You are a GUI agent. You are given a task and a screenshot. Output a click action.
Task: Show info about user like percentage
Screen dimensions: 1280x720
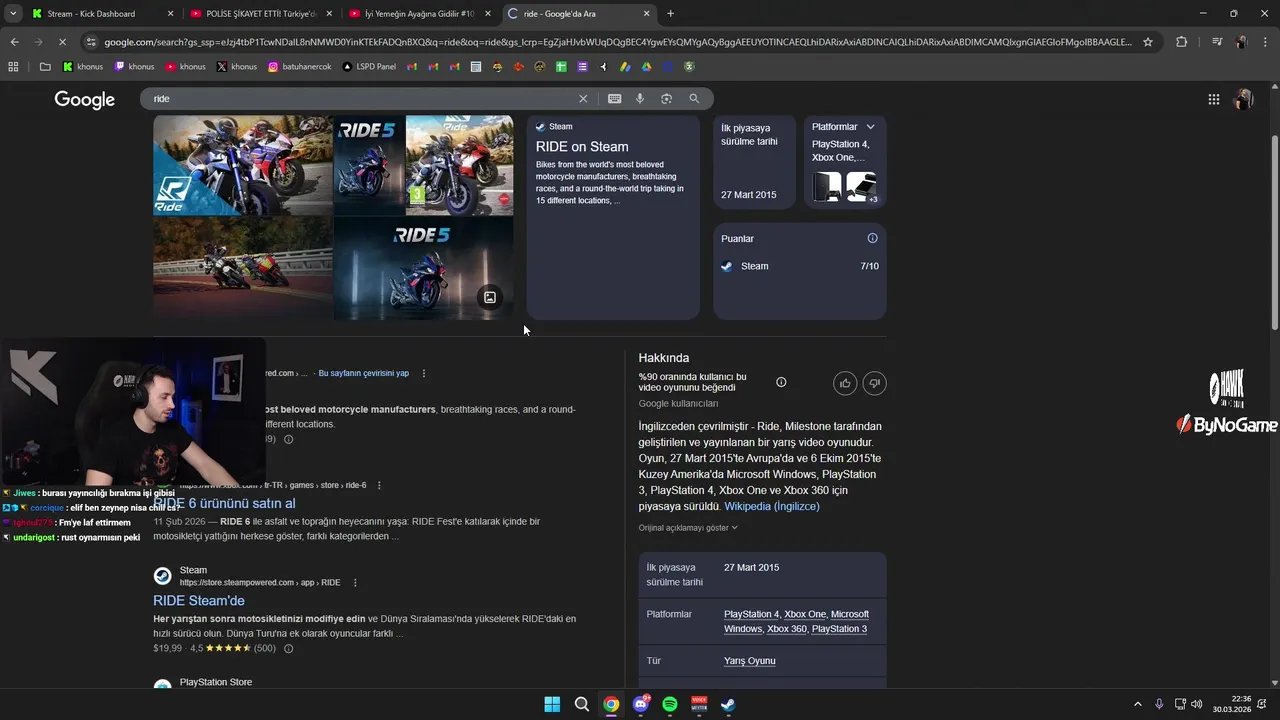(781, 382)
